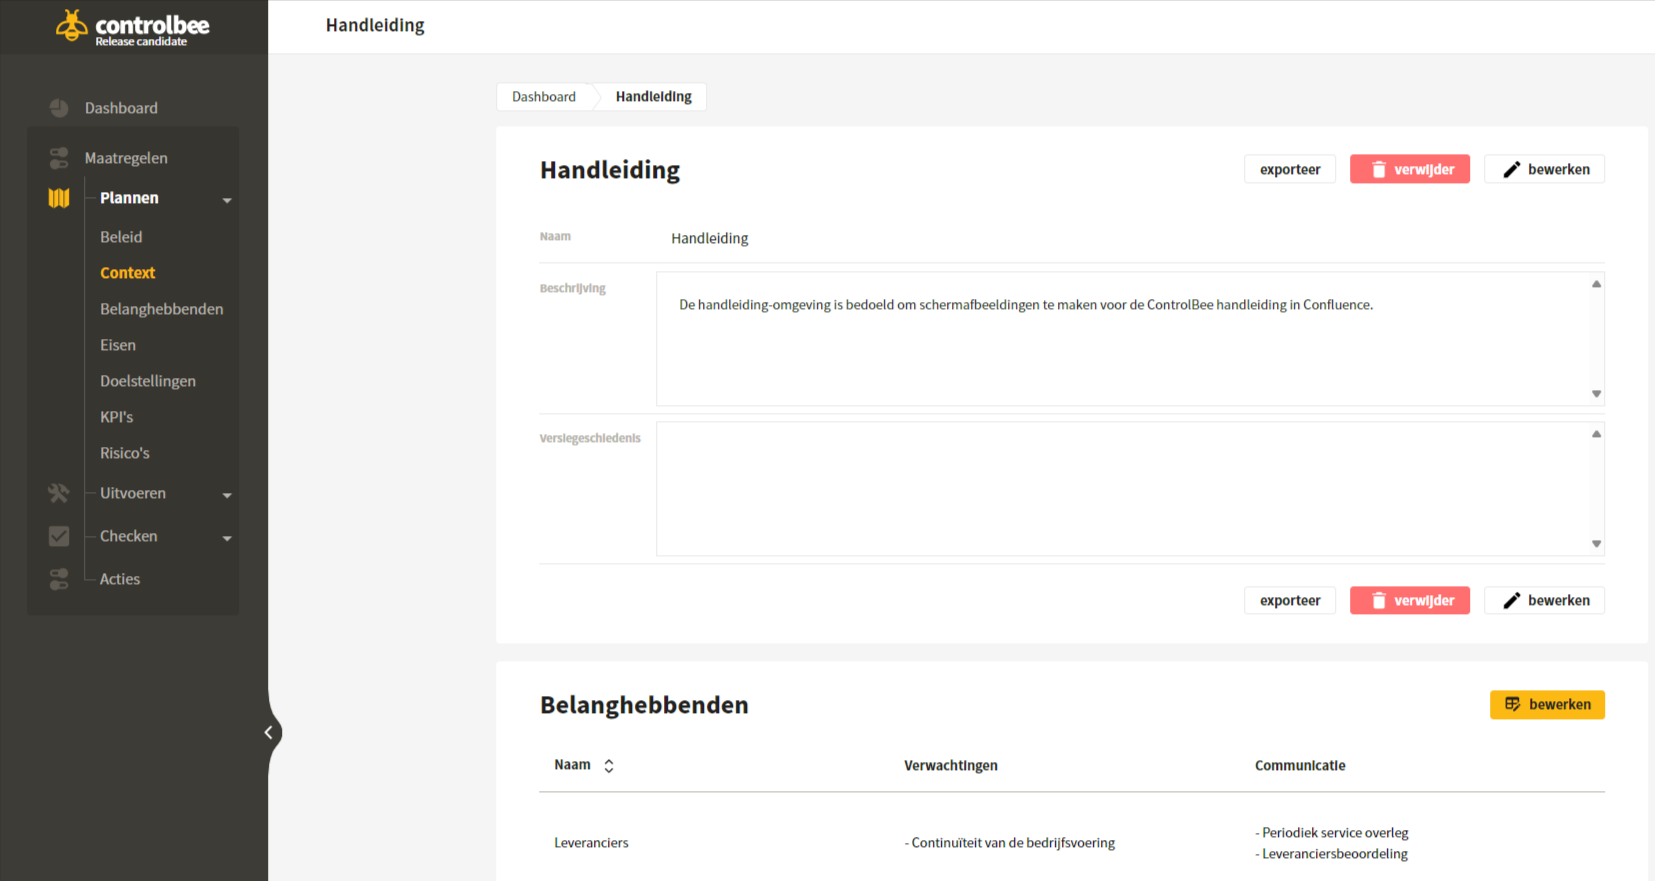Click the top bewerken pencil button
Screen dimensions: 1655x881
[1545, 169]
